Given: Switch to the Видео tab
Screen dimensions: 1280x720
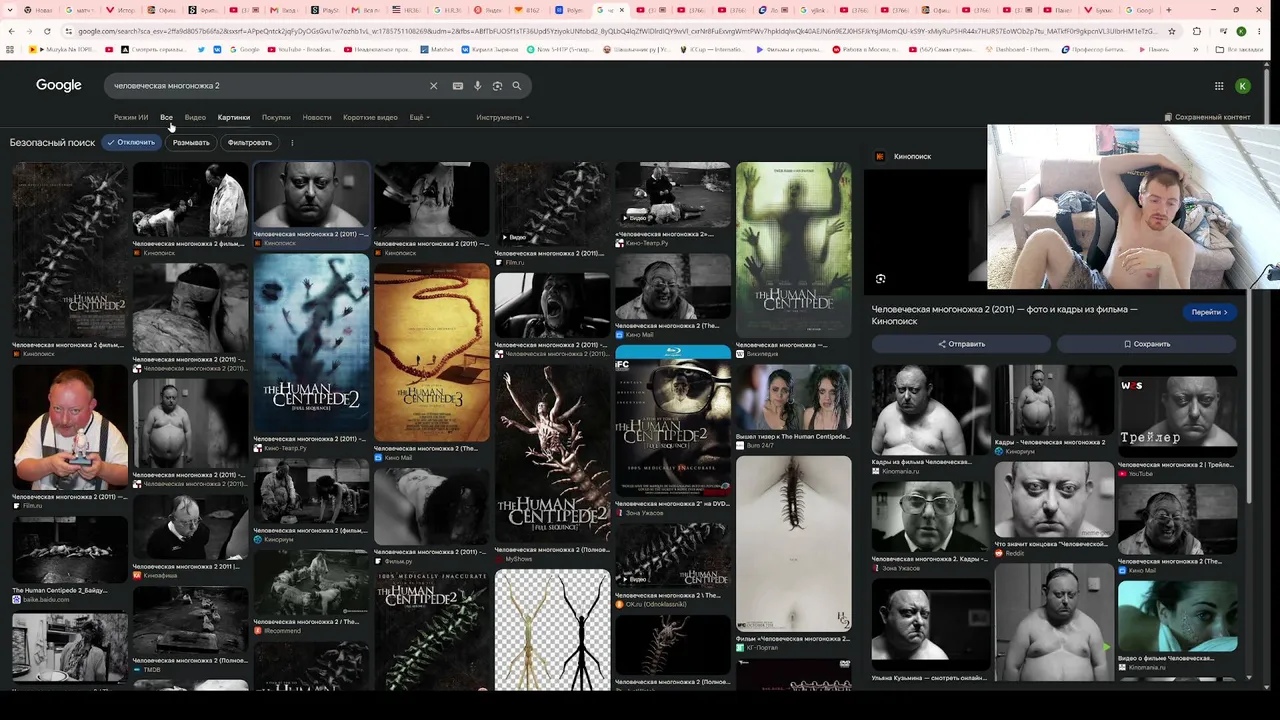Looking at the screenshot, I should 195,118.
